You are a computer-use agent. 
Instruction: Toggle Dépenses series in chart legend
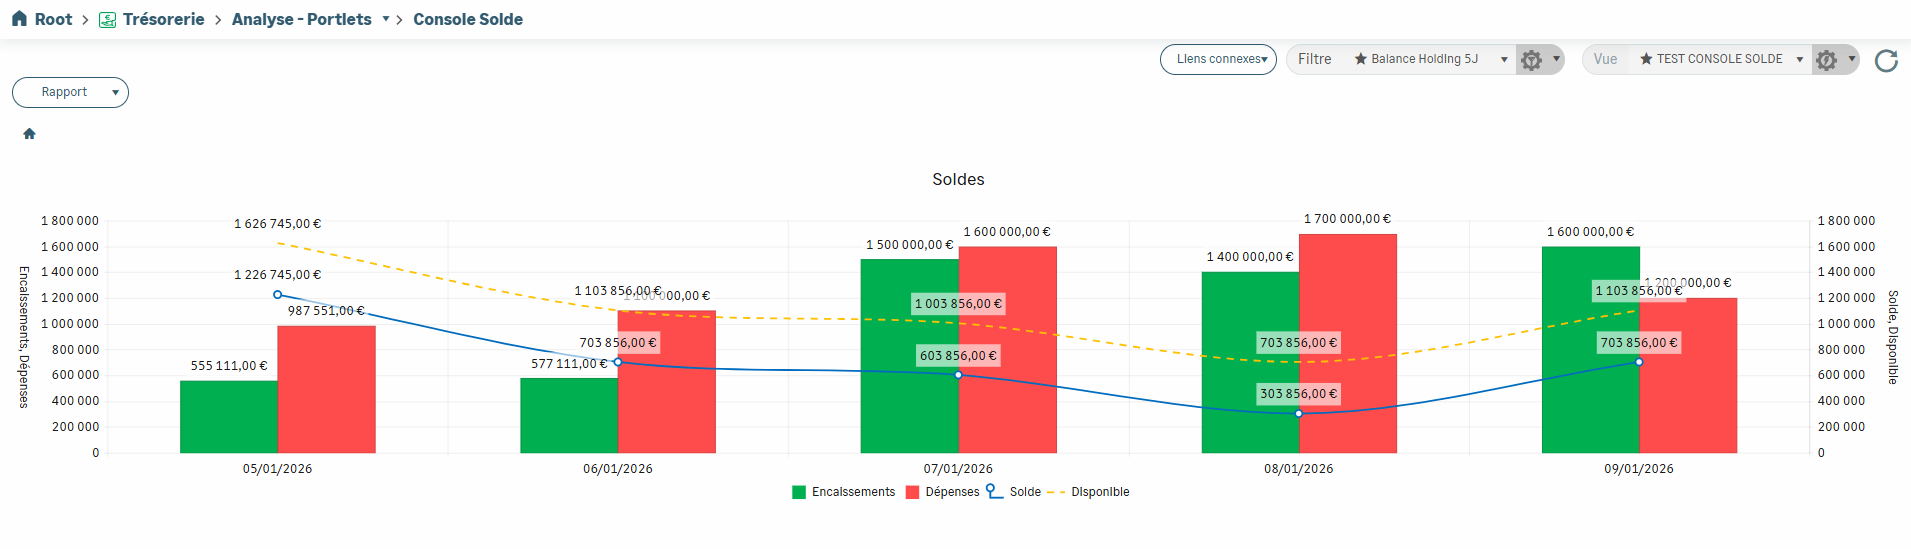(942, 492)
